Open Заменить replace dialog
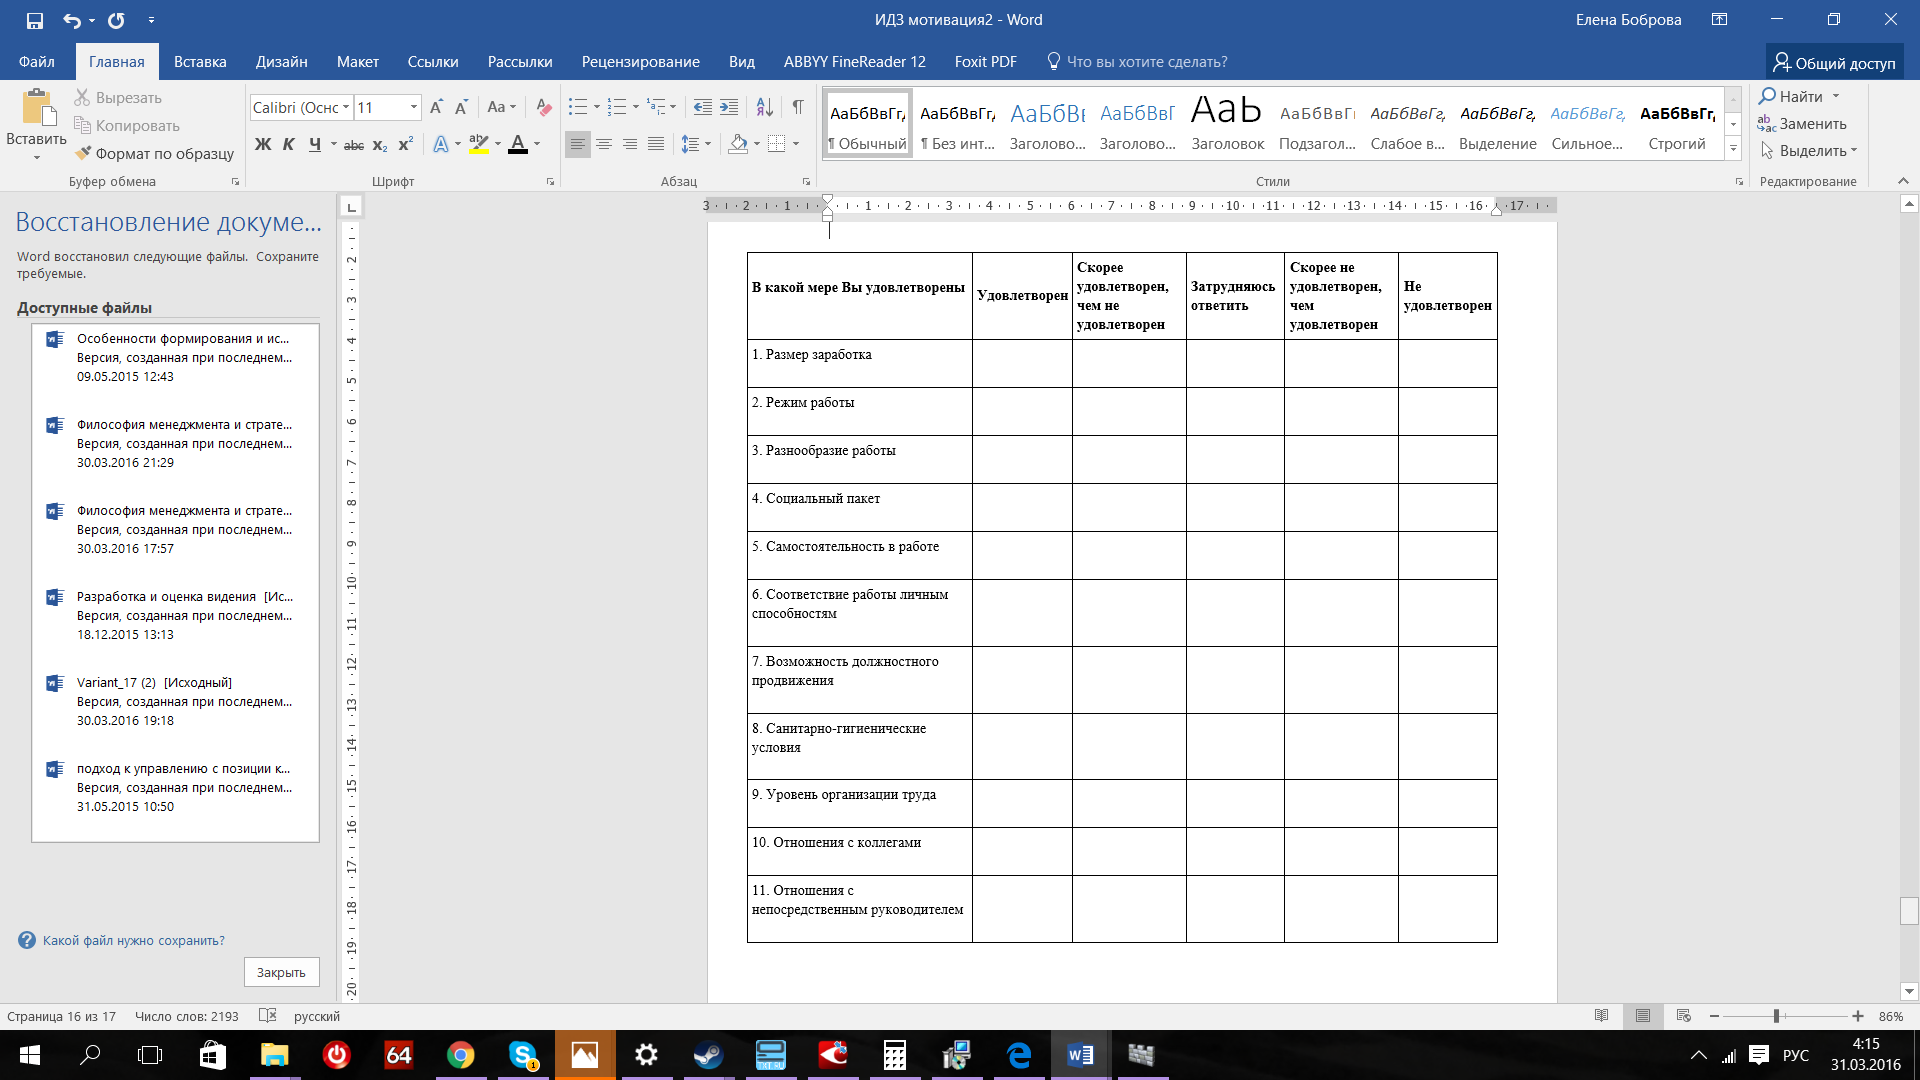Image resolution: width=1920 pixels, height=1080 pixels. tap(1802, 124)
